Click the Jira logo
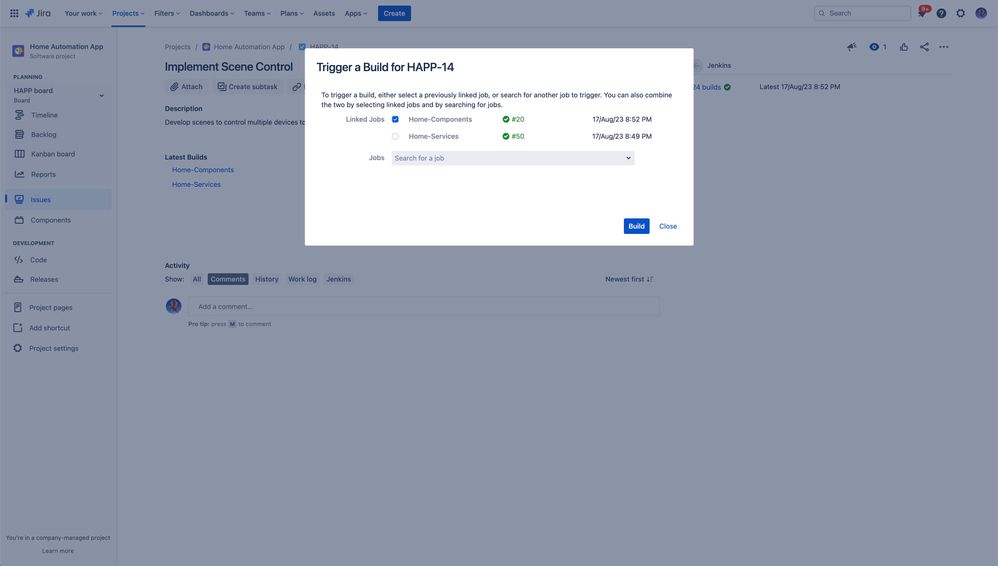This screenshot has width=998, height=566. click(38, 13)
